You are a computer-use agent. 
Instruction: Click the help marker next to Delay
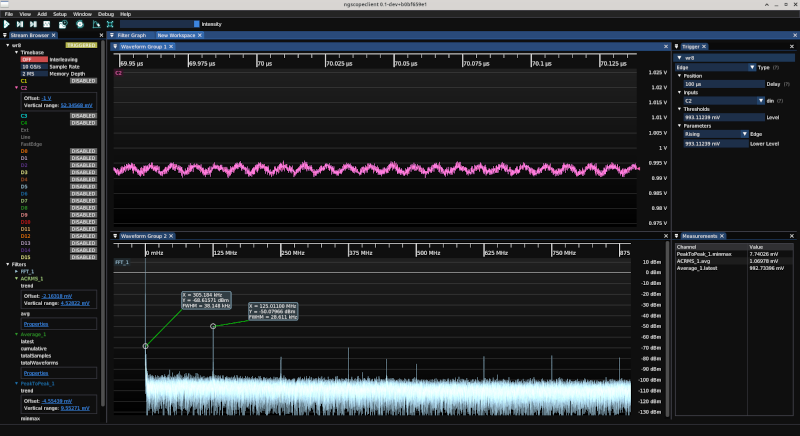coord(786,84)
